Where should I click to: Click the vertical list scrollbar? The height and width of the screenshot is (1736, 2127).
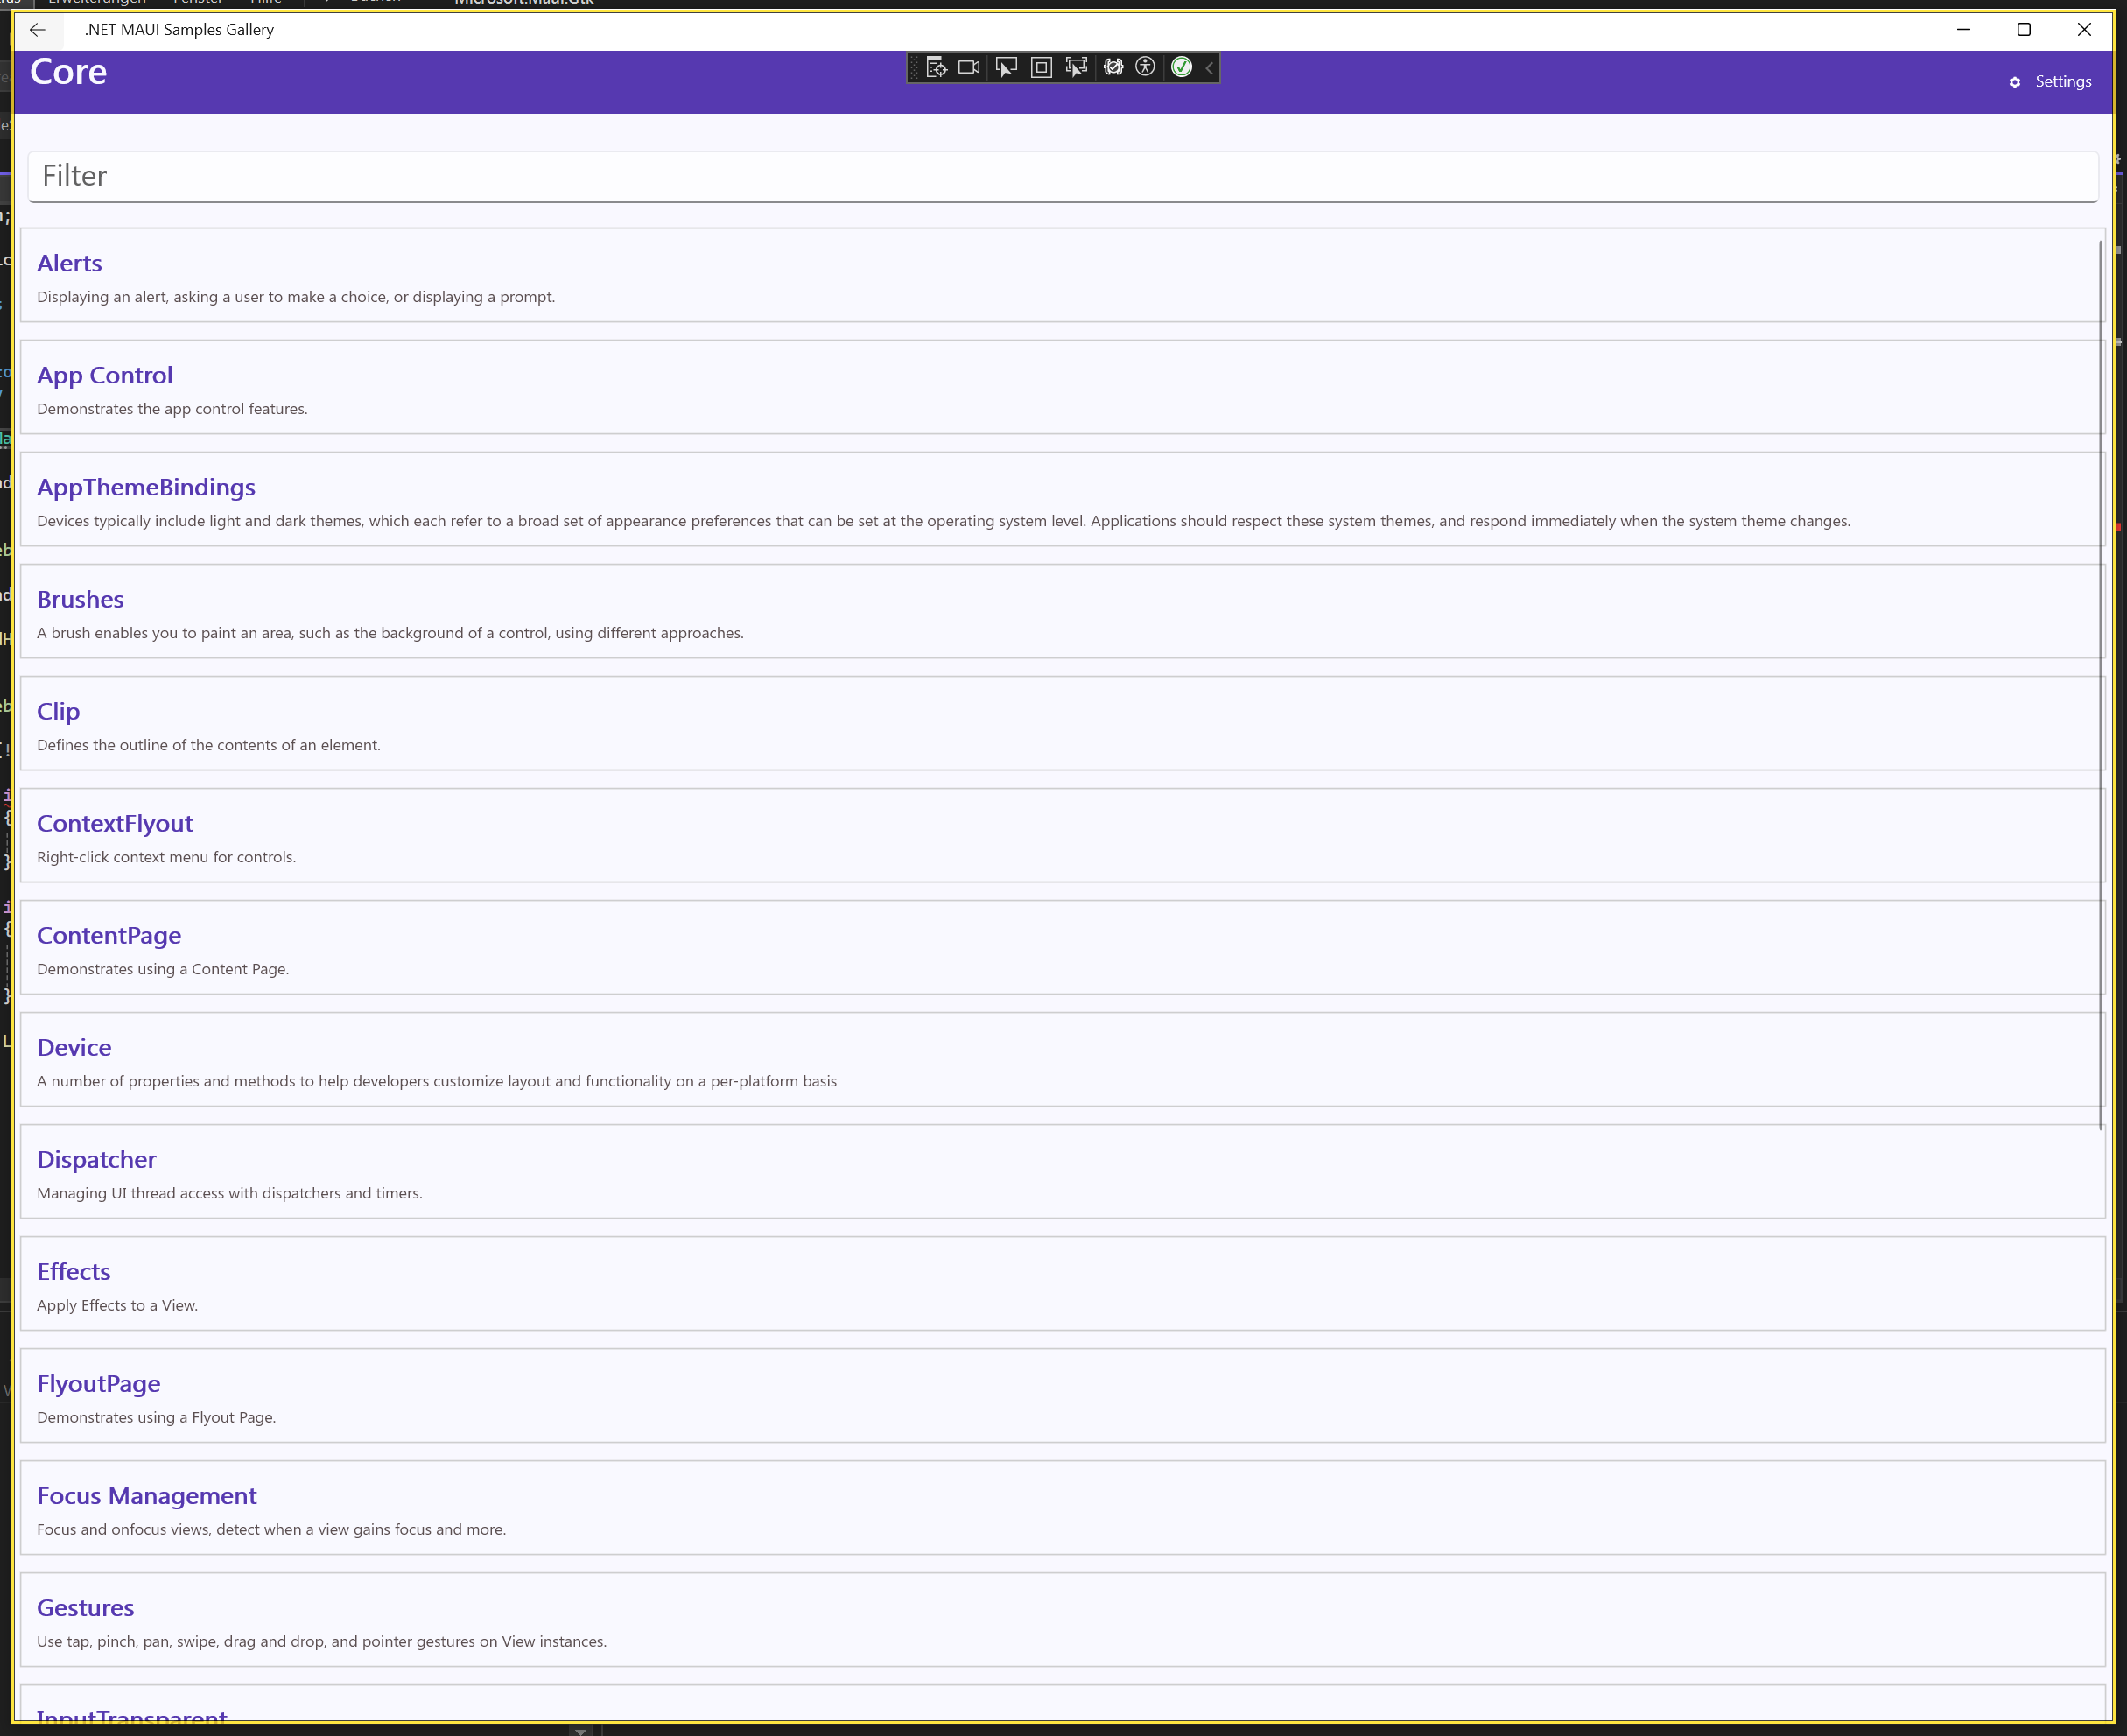(x=2099, y=680)
